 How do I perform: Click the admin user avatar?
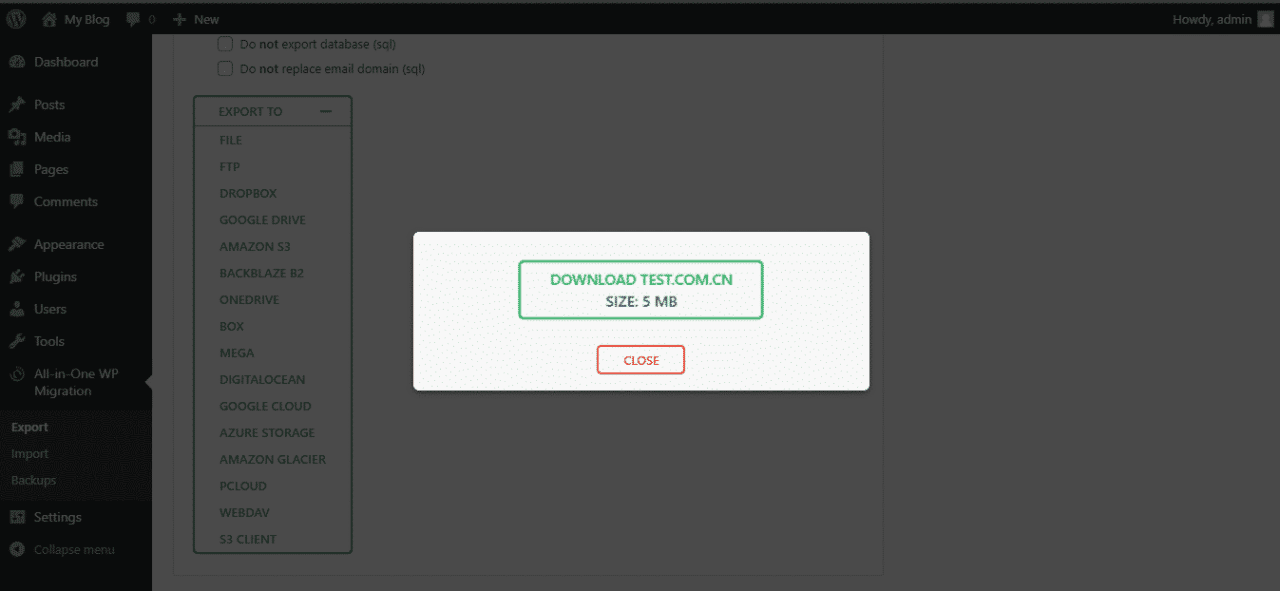pos(1265,19)
